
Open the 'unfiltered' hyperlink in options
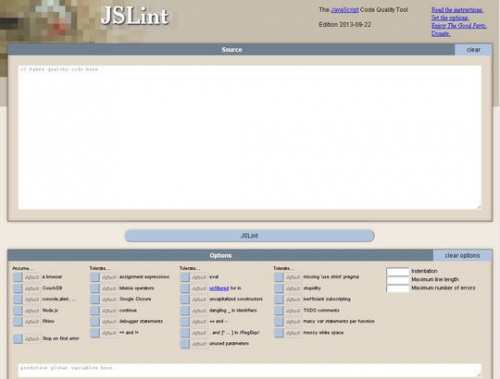[x=219, y=288]
